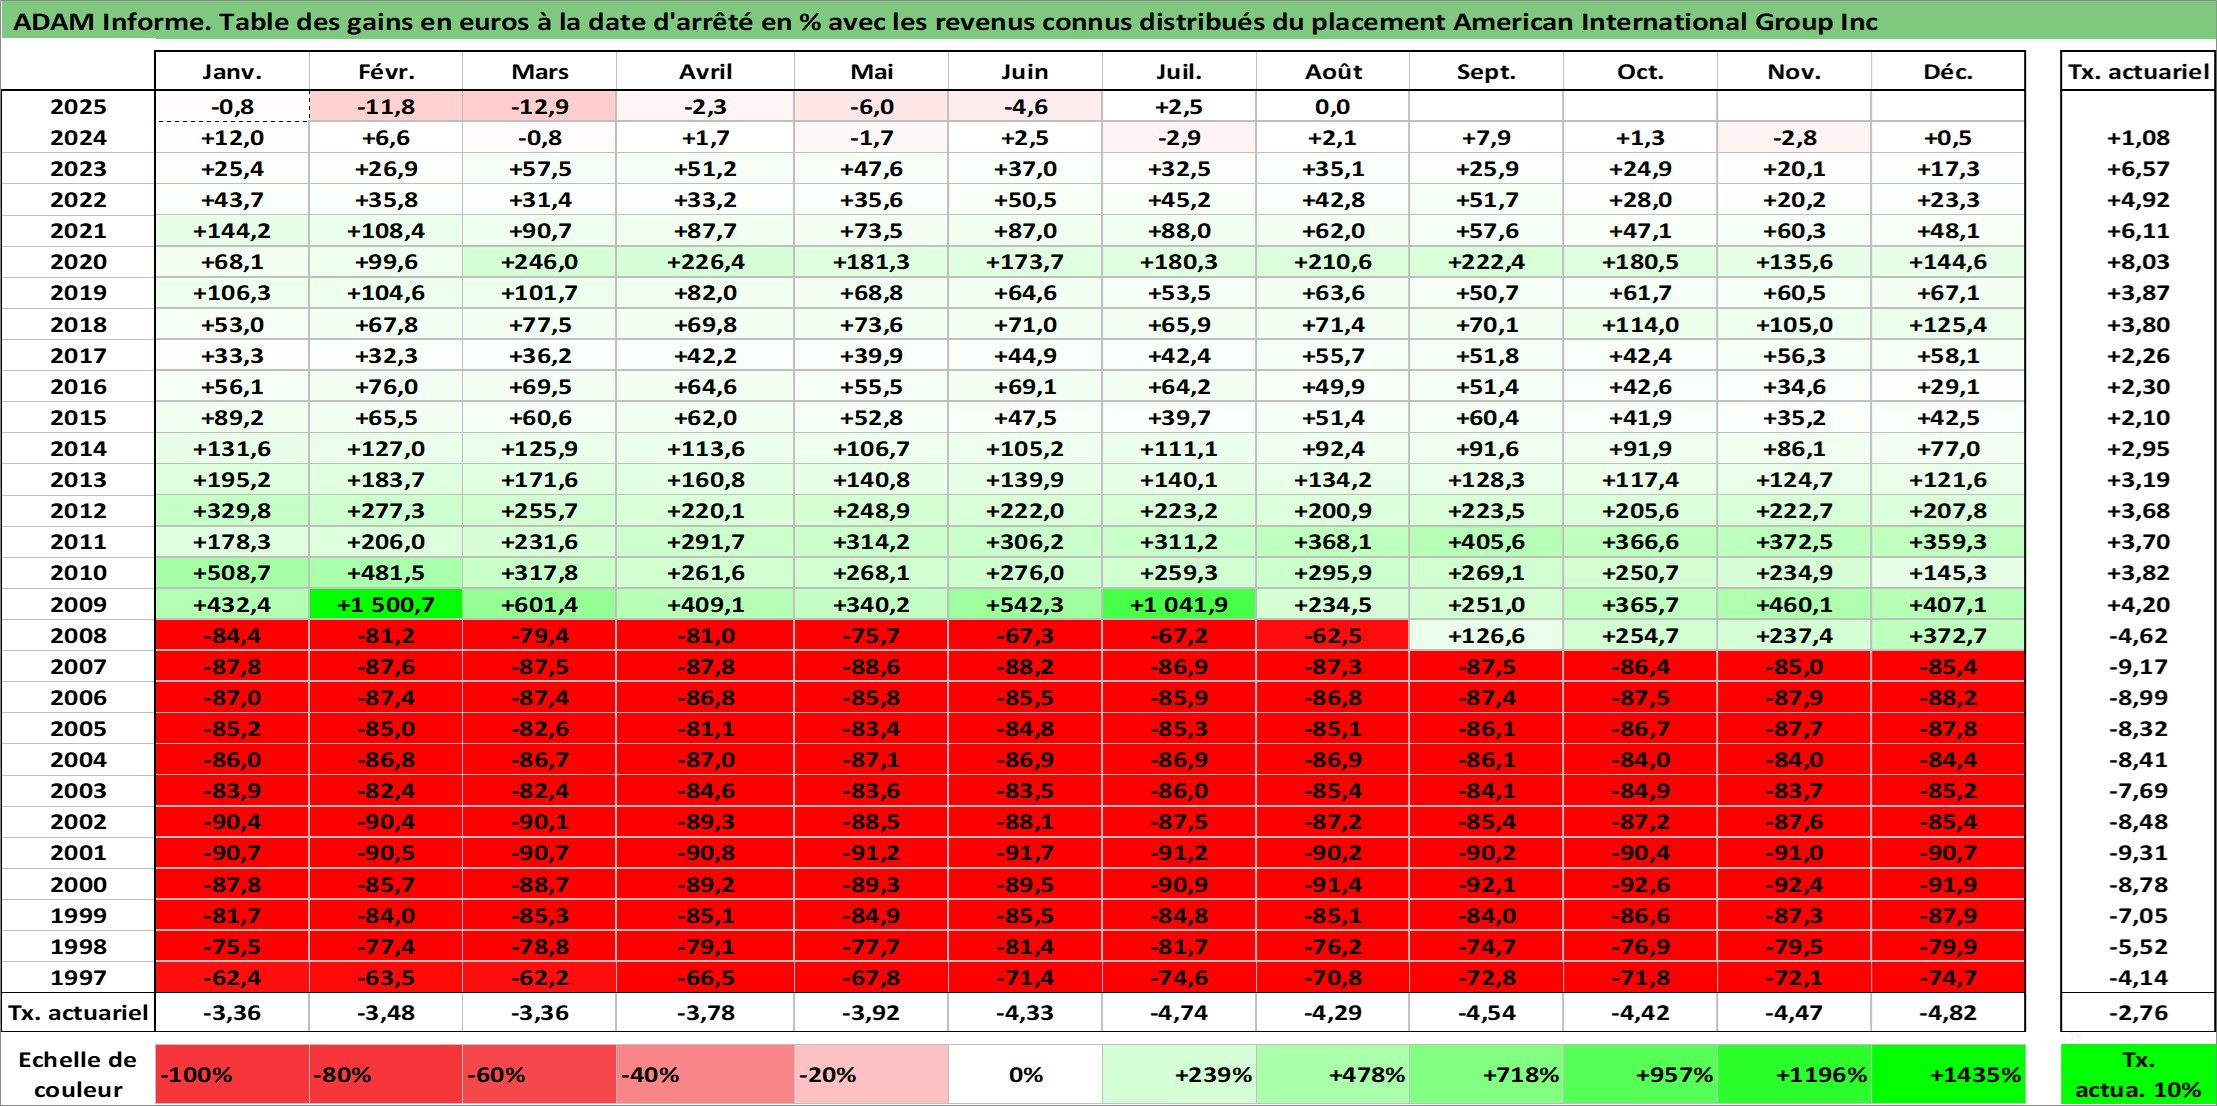Click the -62,4 cell in 1997
The image size is (2217, 1106).
point(232,977)
